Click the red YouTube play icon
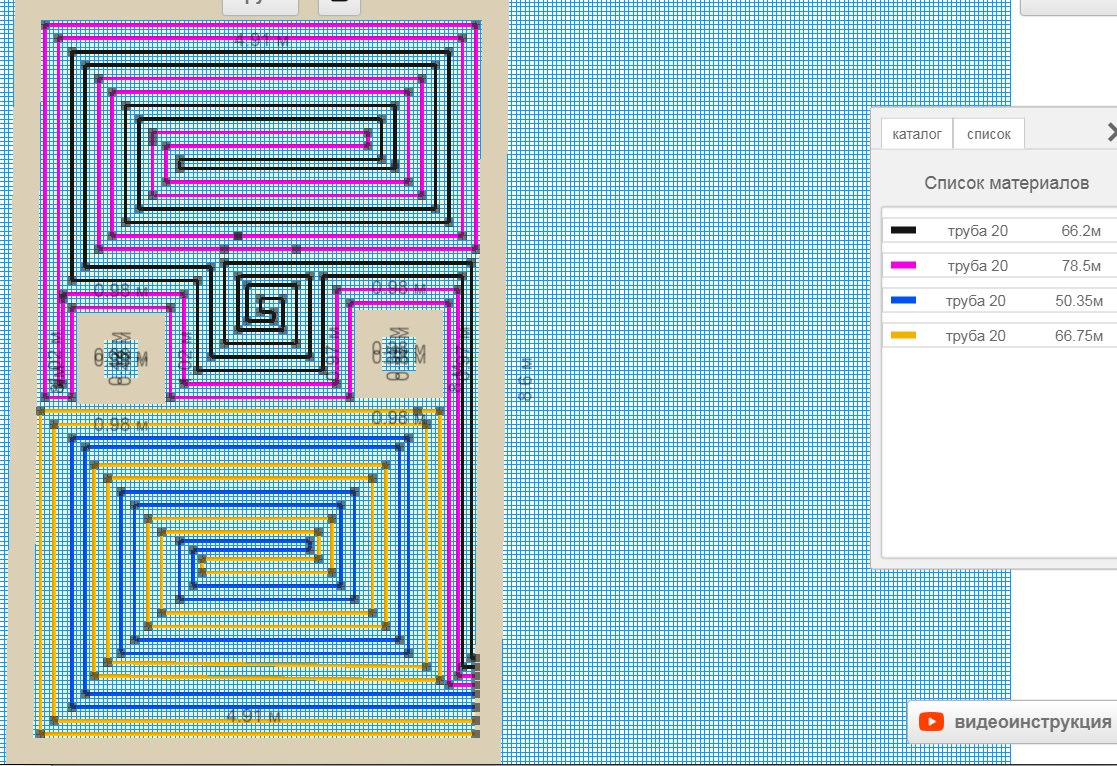Viewport: 1117px width, 766px height. [x=931, y=722]
